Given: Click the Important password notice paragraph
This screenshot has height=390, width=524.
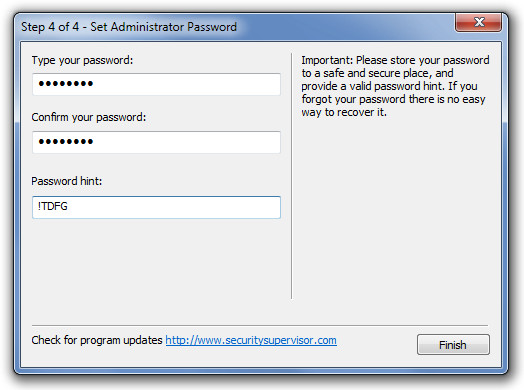Looking at the screenshot, I should coord(395,86).
